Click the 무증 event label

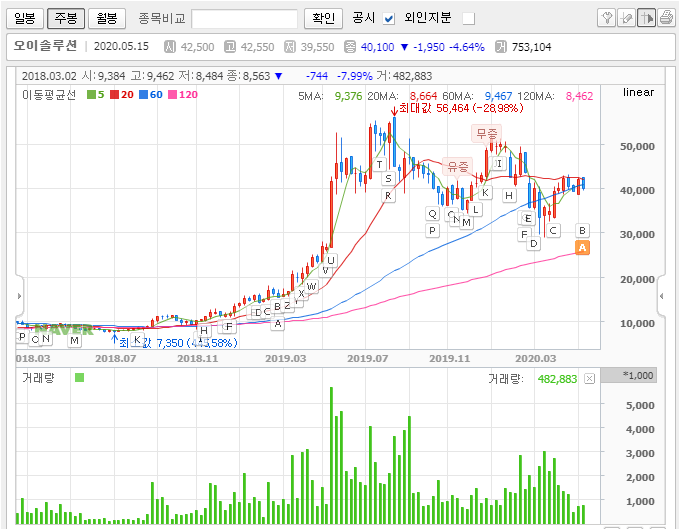487,133
